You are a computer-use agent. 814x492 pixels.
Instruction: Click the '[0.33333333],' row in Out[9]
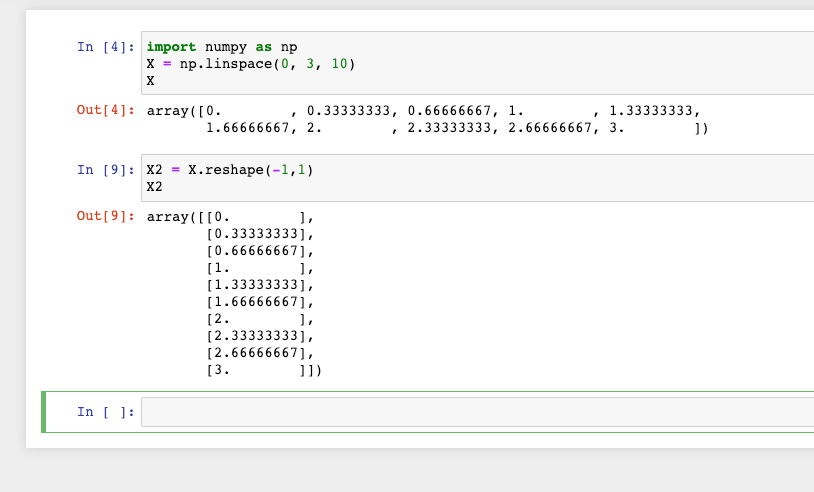[260, 234]
